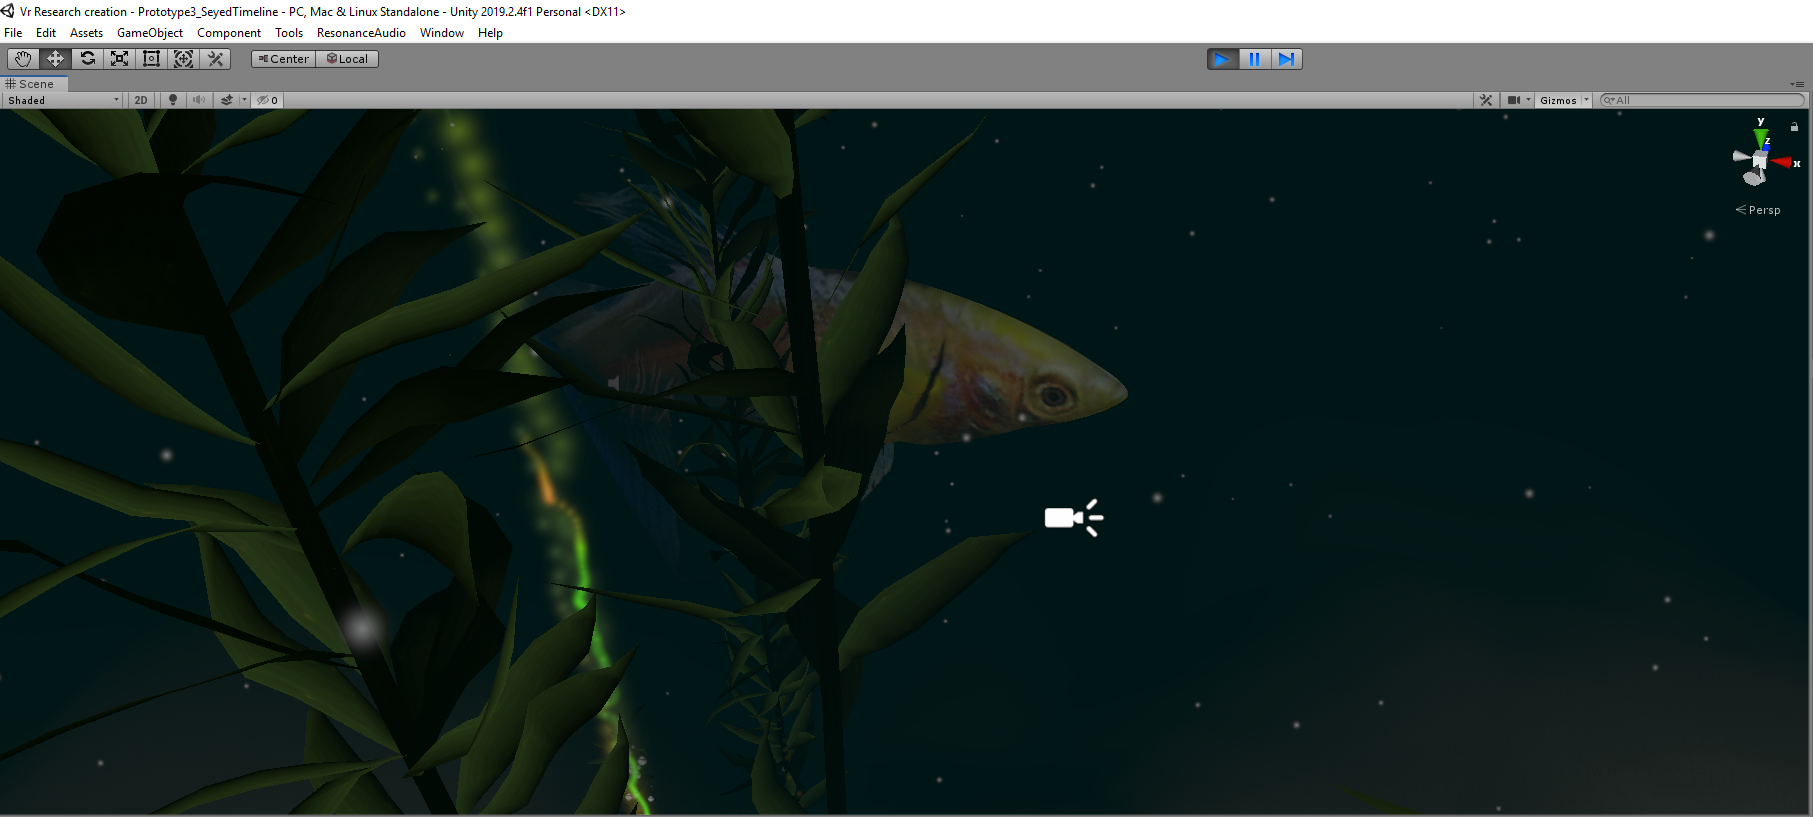1813x817 pixels.
Task: Open the scene camera settings dropdown
Action: tap(1519, 100)
